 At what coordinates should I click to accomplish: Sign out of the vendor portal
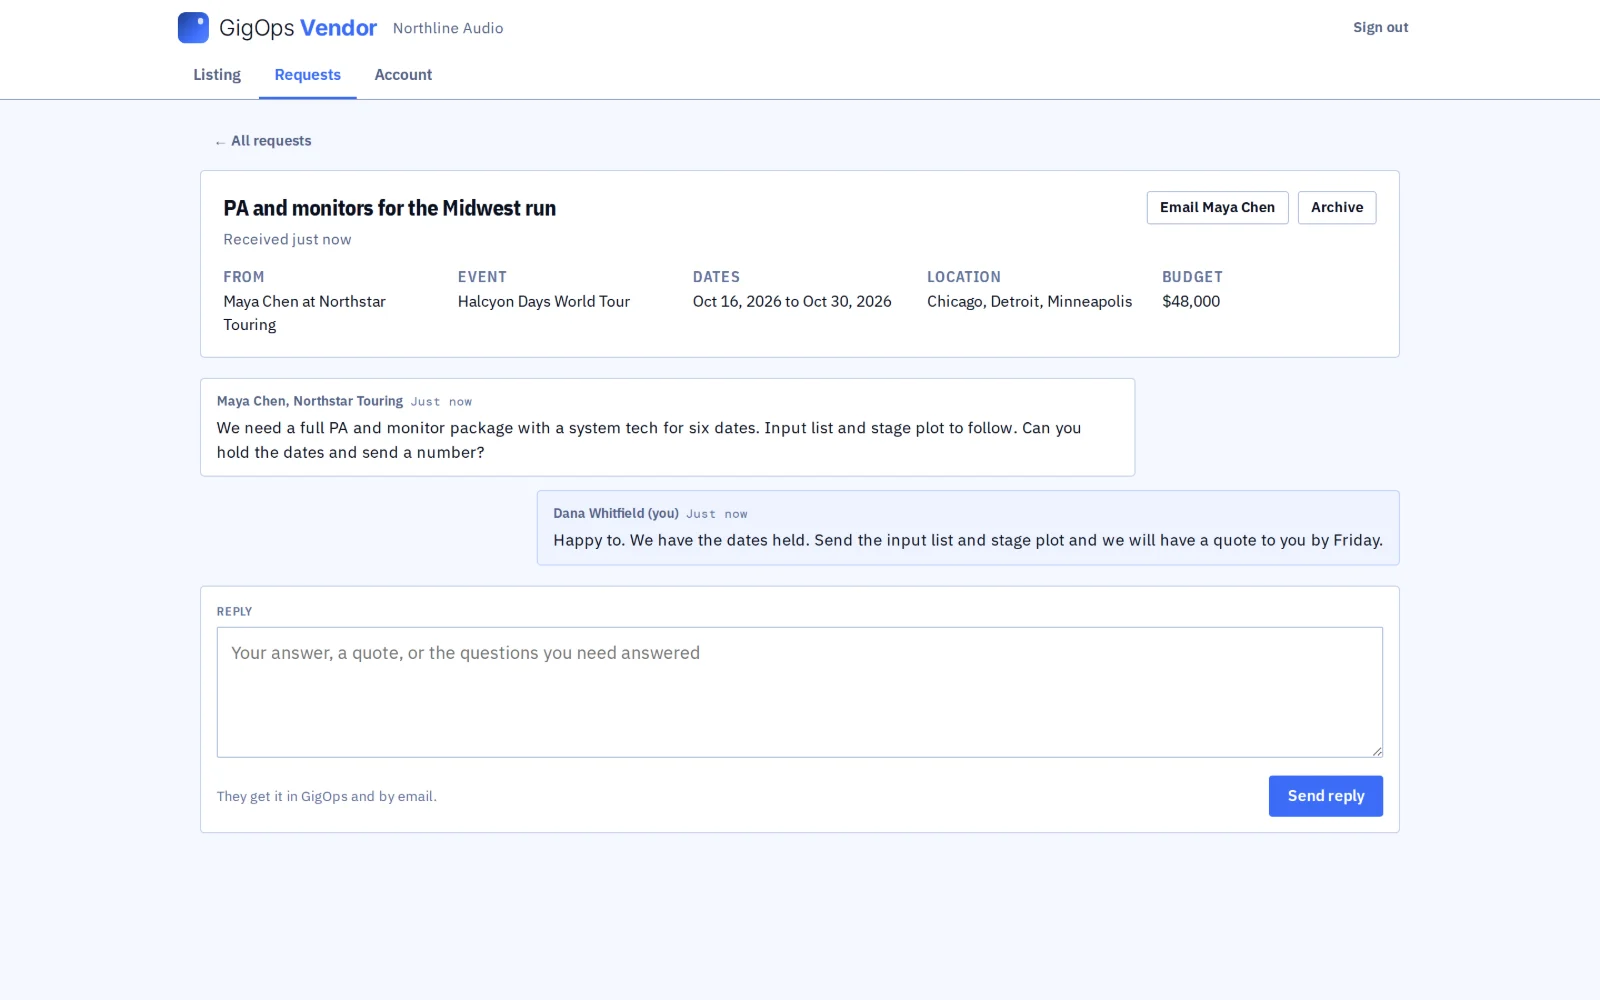point(1380,28)
